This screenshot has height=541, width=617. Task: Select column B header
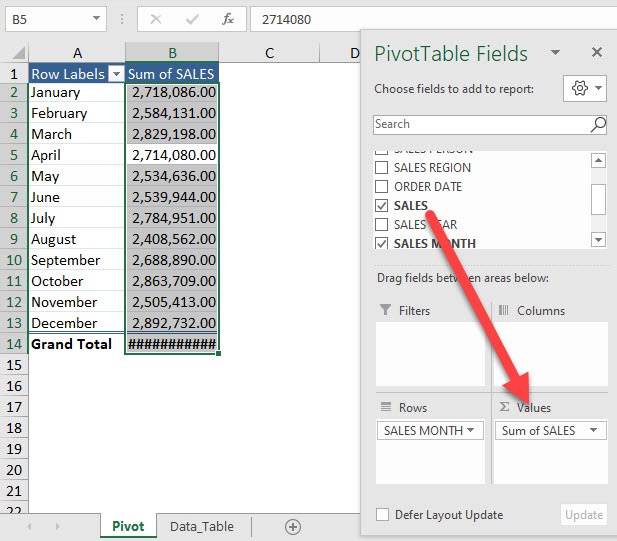coord(172,52)
